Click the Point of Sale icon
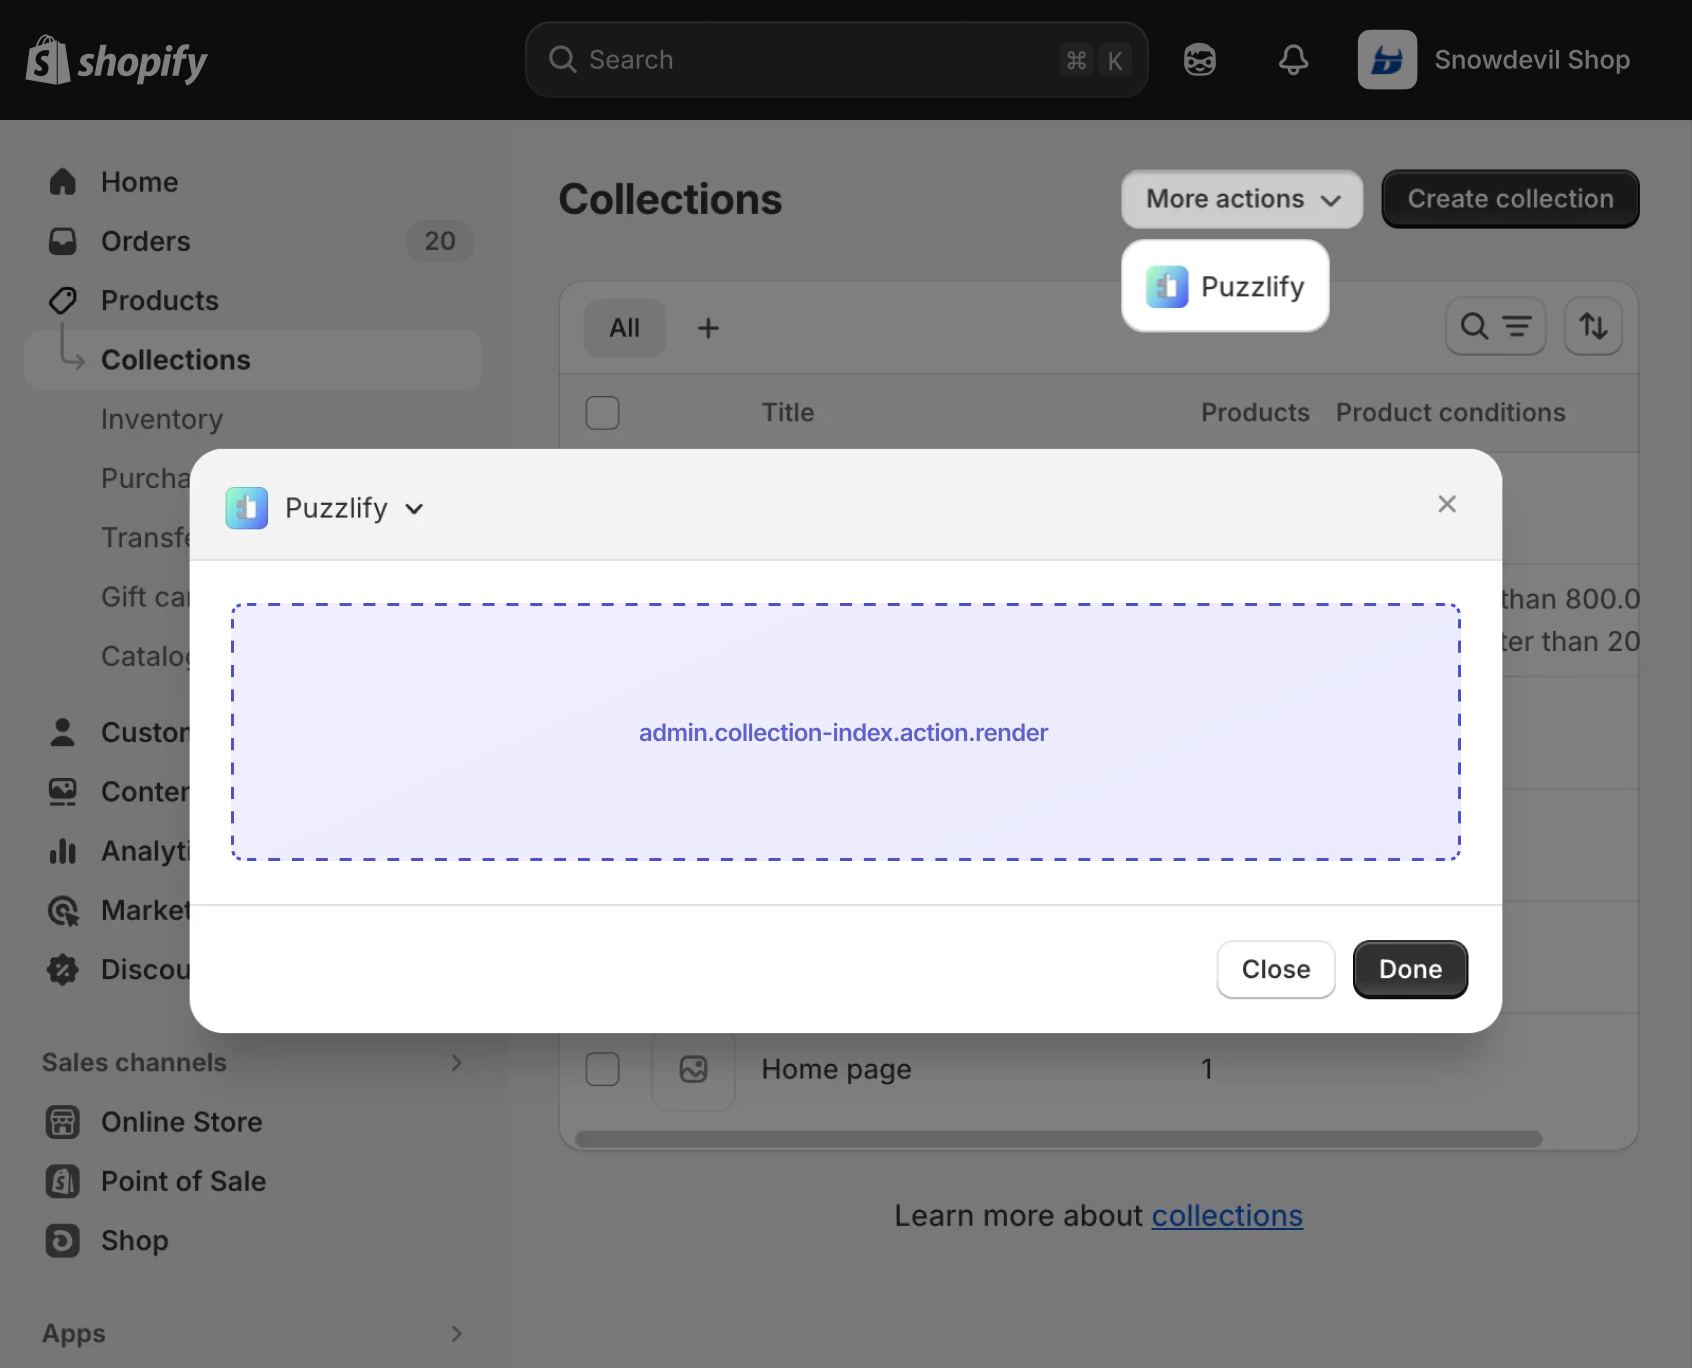Viewport: 1692px width, 1368px height. pos(63,1181)
